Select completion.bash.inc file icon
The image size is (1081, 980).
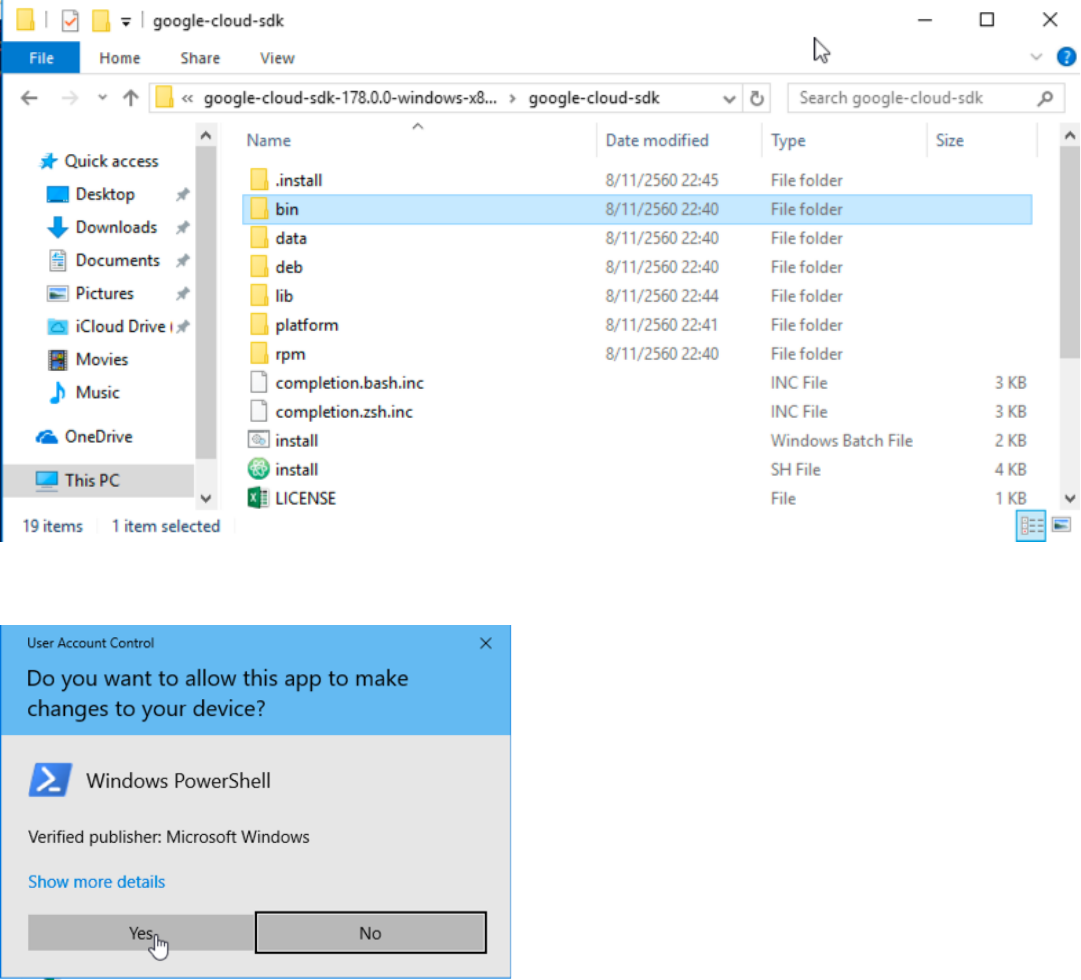(x=259, y=383)
